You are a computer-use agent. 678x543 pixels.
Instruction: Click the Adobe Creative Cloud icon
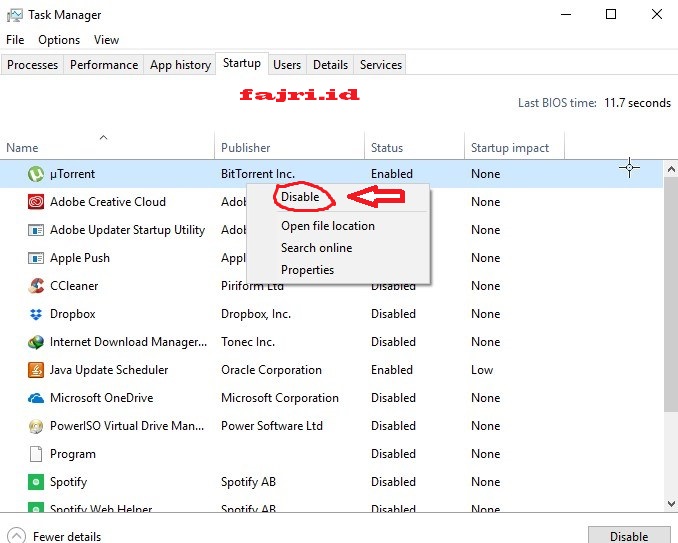click(36, 202)
